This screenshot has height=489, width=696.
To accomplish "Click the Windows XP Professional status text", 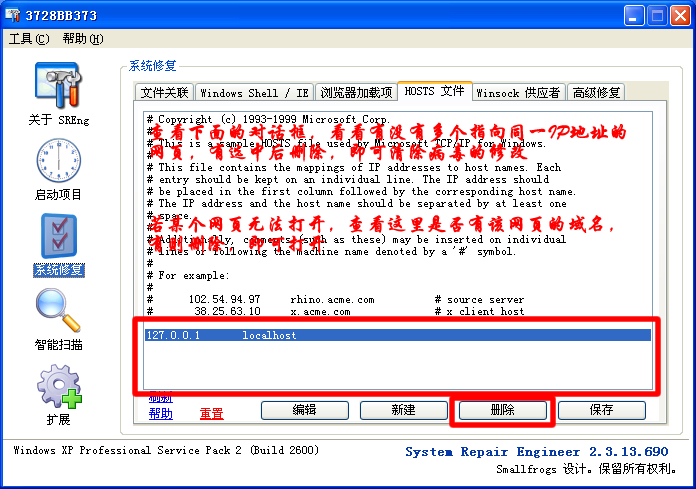I will tap(166, 450).
